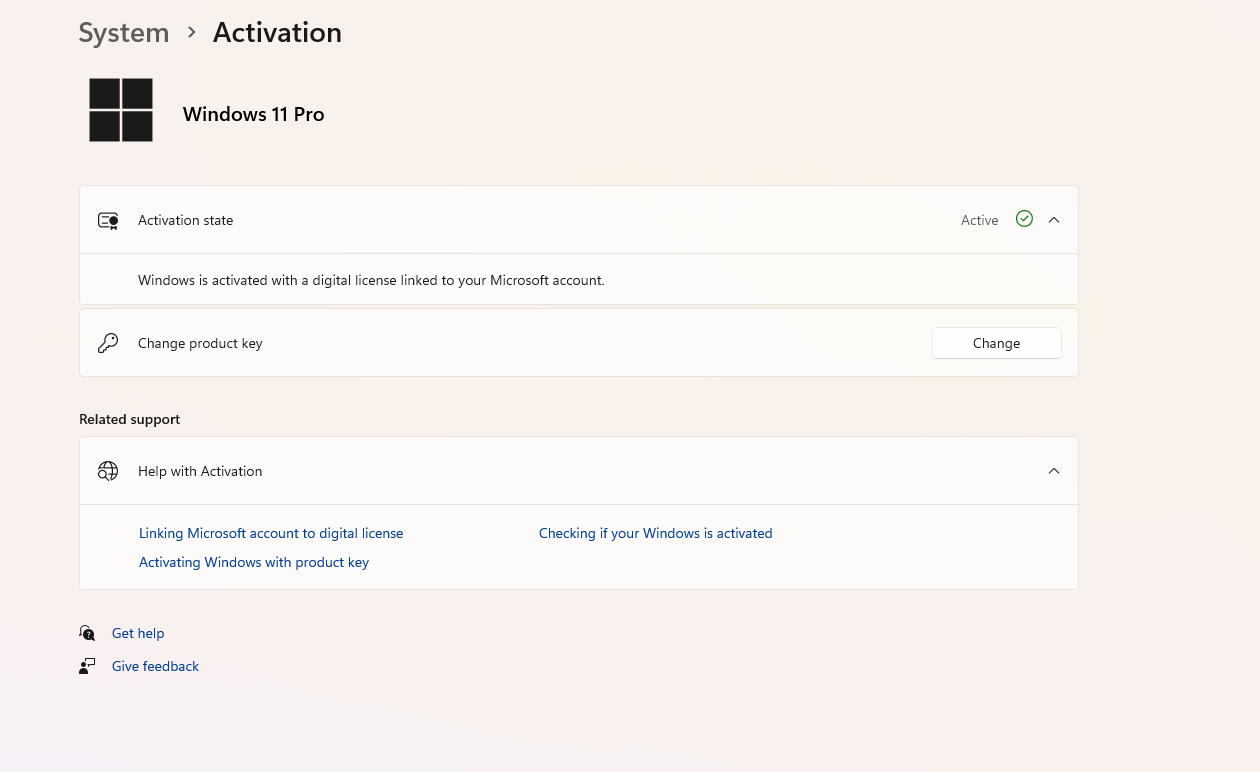The image size is (1260, 772).
Task: Go back to System in breadcrumb
Action: click(124, 33)
